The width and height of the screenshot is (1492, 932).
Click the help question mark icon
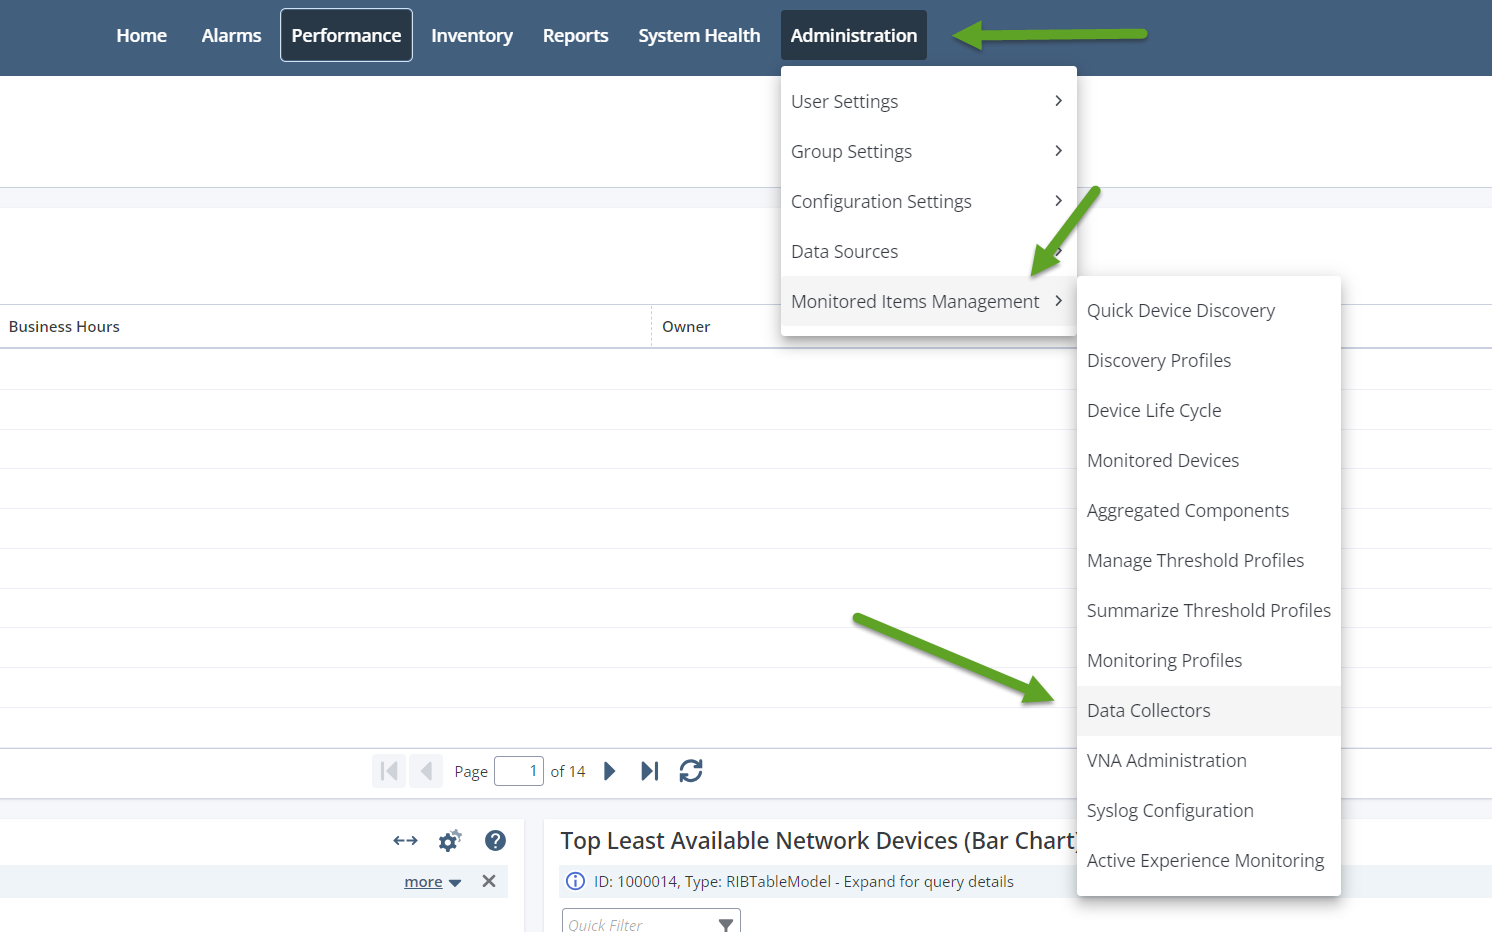coord(495,841)
